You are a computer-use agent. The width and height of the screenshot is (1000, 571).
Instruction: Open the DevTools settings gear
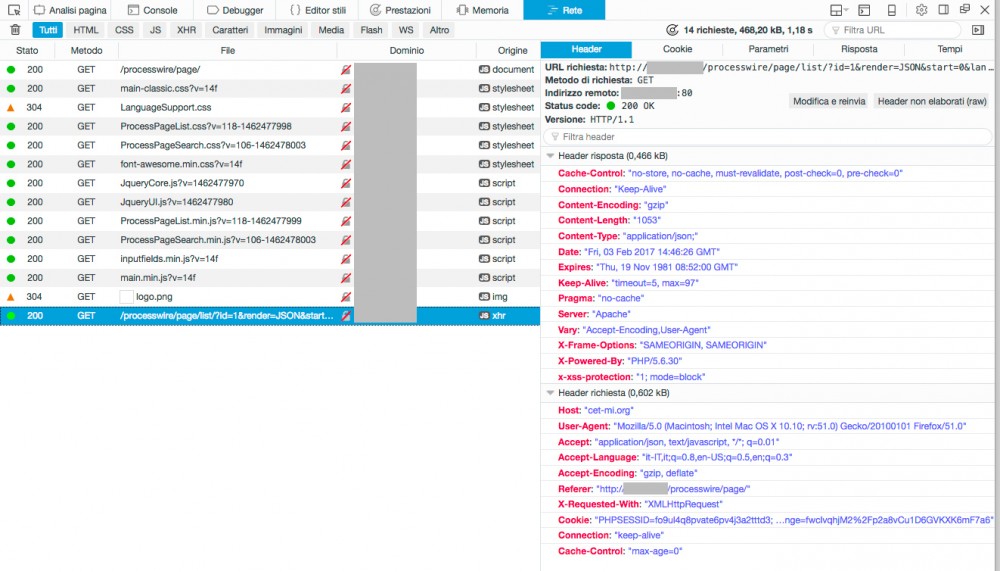click(922, 10)
